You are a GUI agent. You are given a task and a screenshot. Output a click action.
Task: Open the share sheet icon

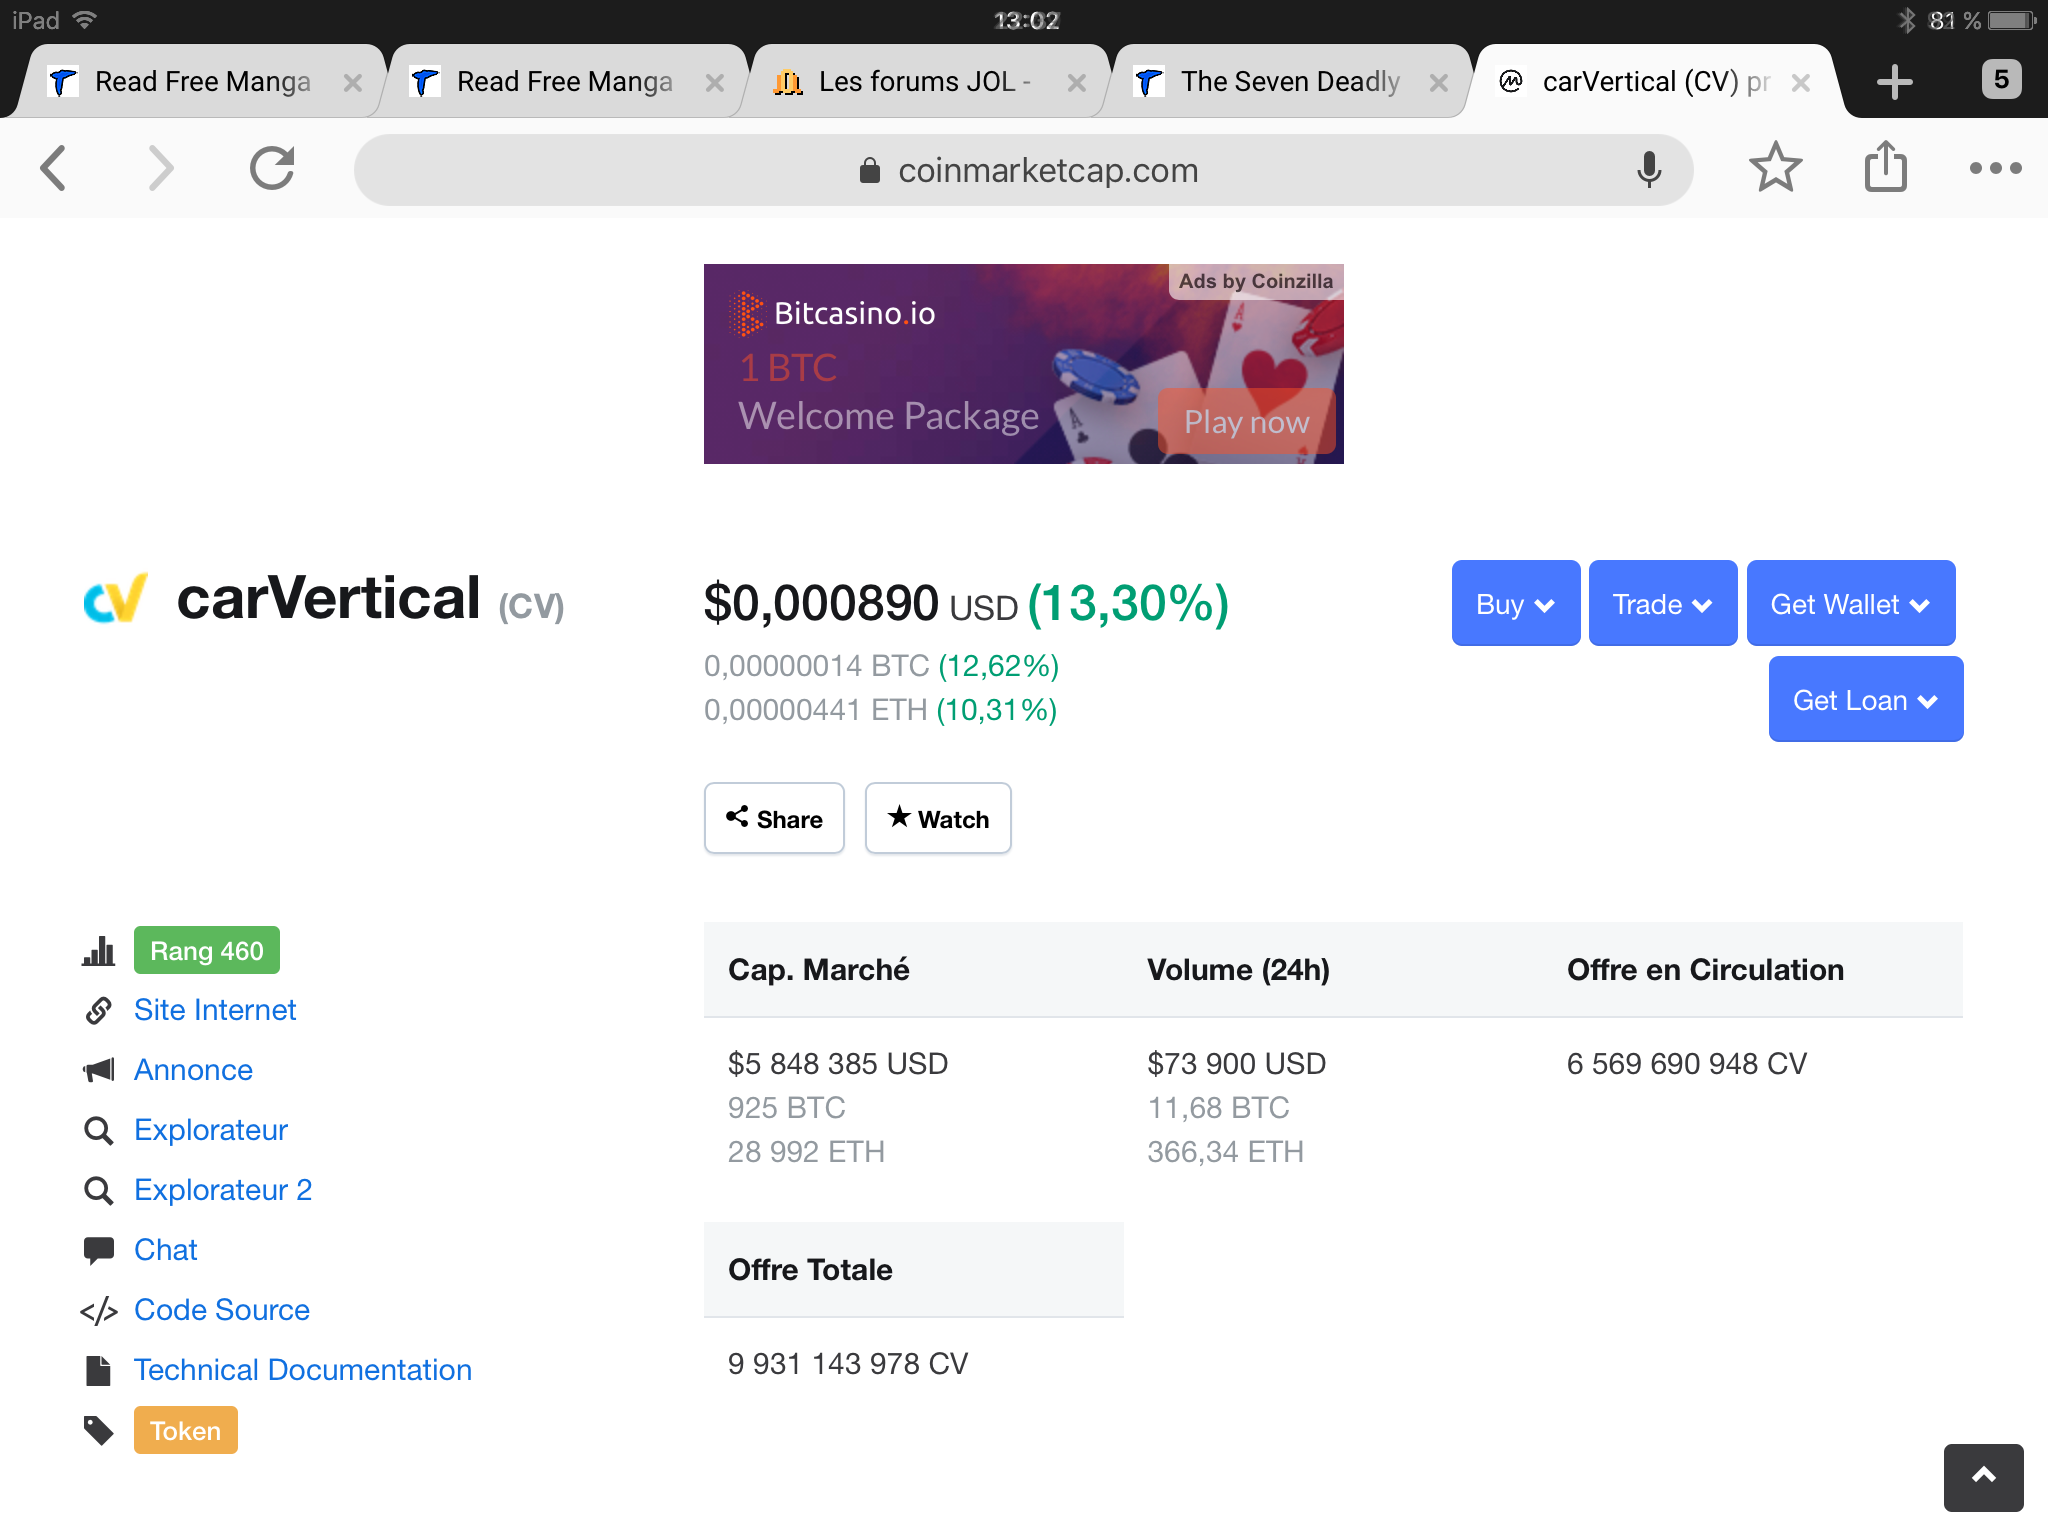(1886, 166)
